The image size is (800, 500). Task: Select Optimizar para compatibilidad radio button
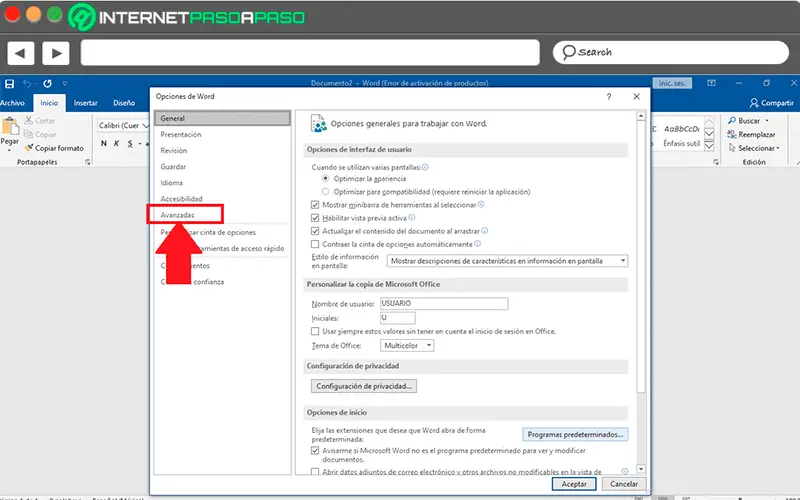click(326, 192)
